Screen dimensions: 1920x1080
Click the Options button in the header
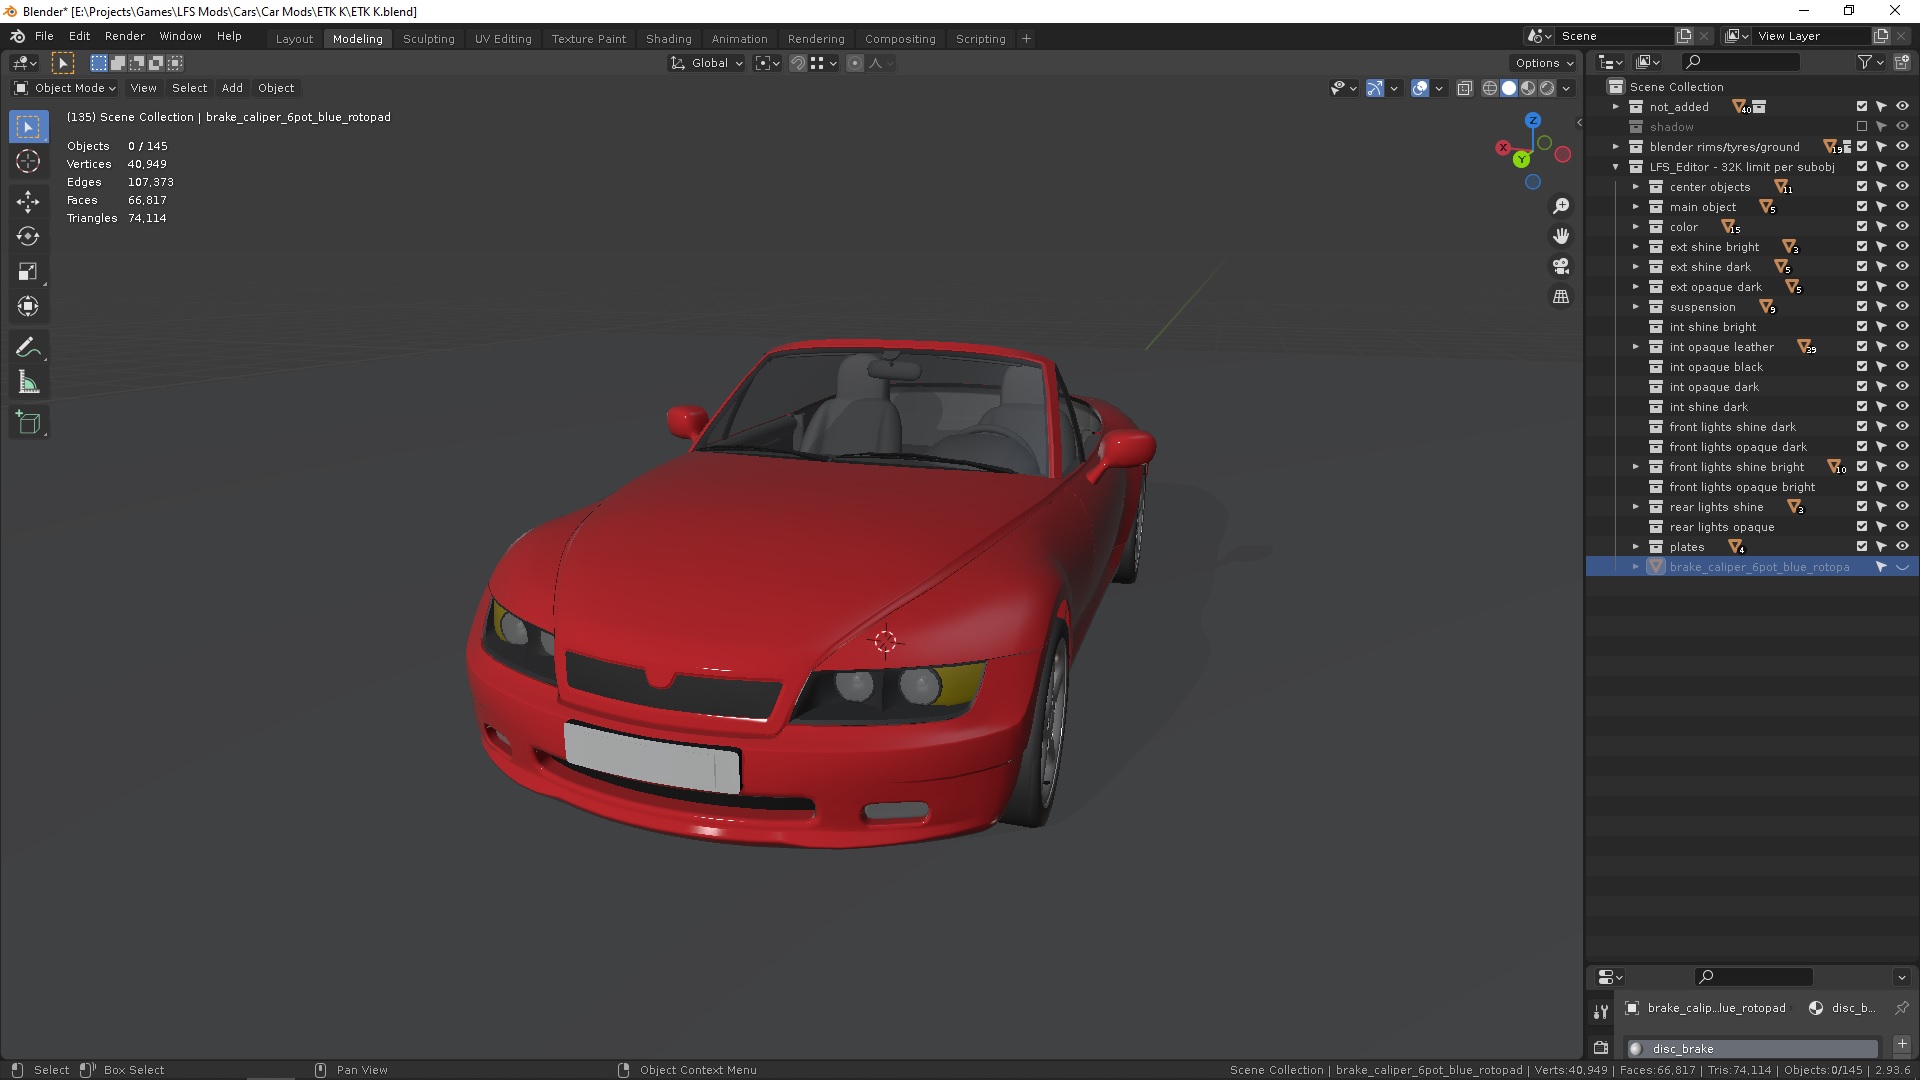coord(1543,63)
